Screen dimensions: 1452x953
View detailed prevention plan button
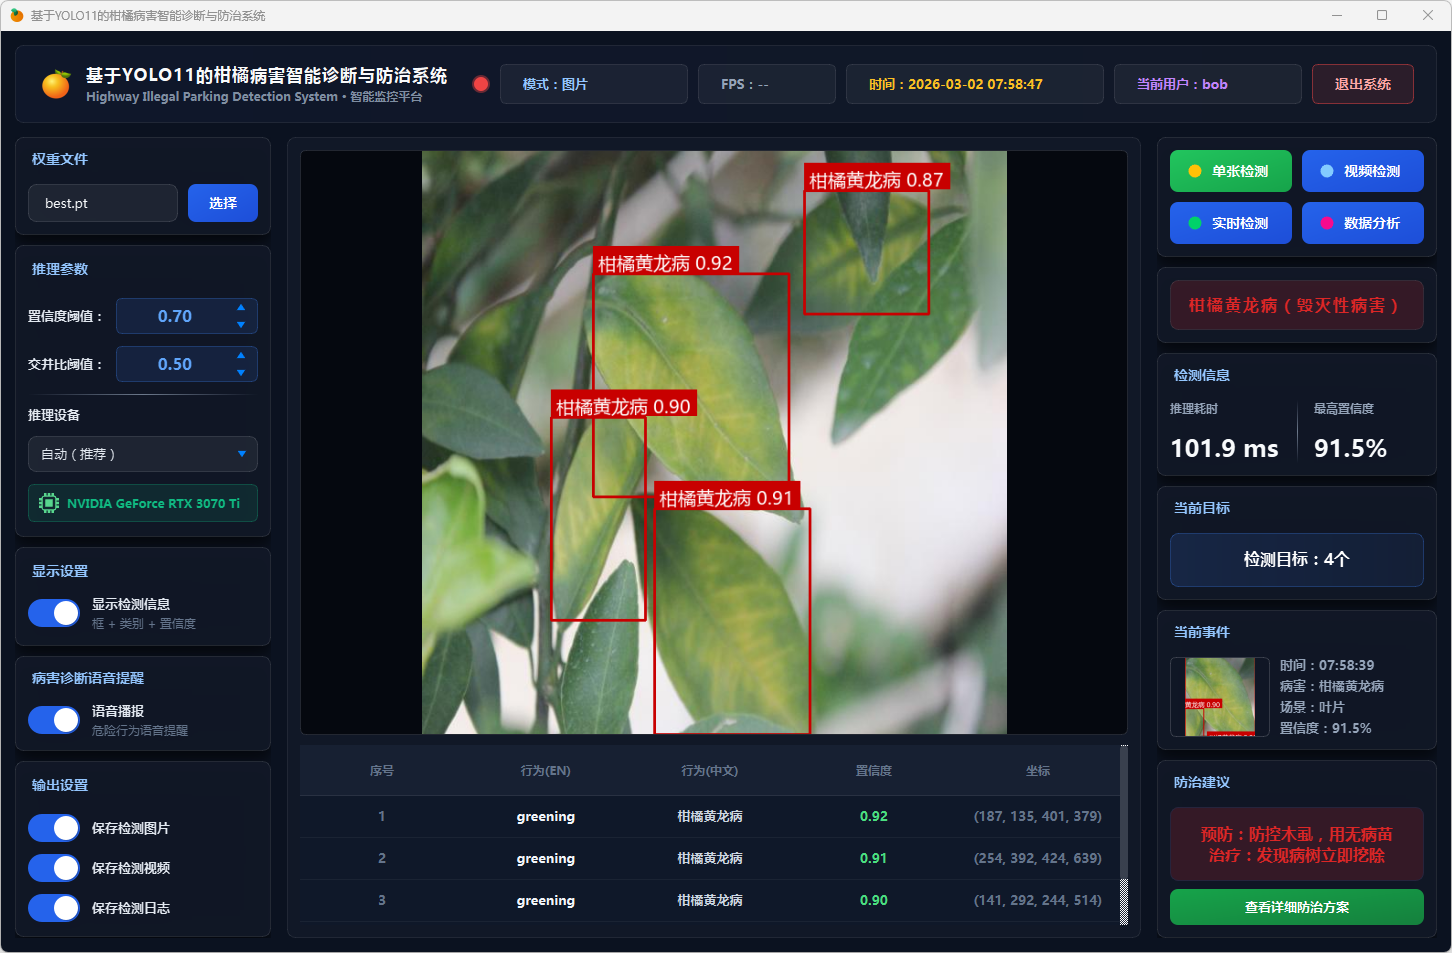point(1296,907)
